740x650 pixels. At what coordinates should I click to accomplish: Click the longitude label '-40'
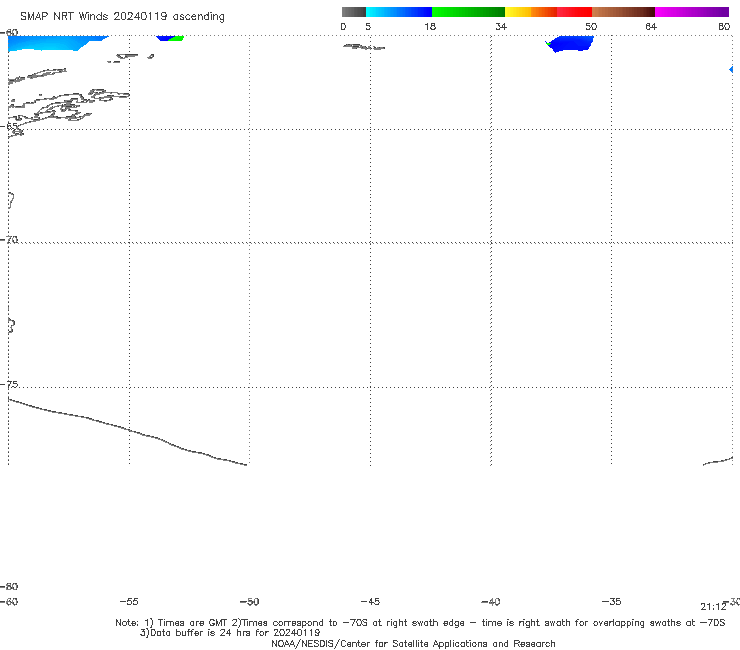pyautogui.click(x=490, y=602)
